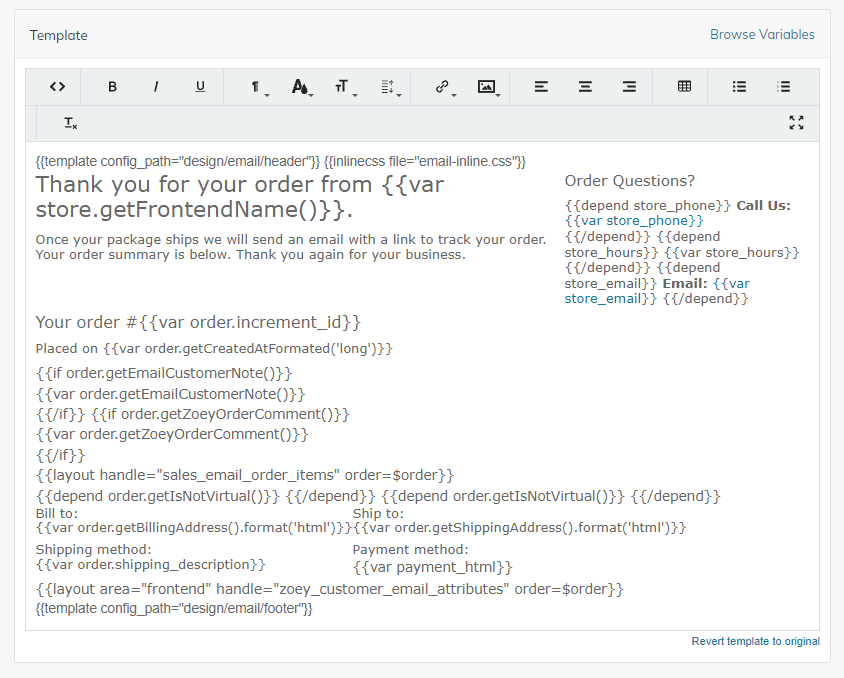Toggle fullscreen editor mode
This screenshot has width=844, height=678.
tap(796, 123)
